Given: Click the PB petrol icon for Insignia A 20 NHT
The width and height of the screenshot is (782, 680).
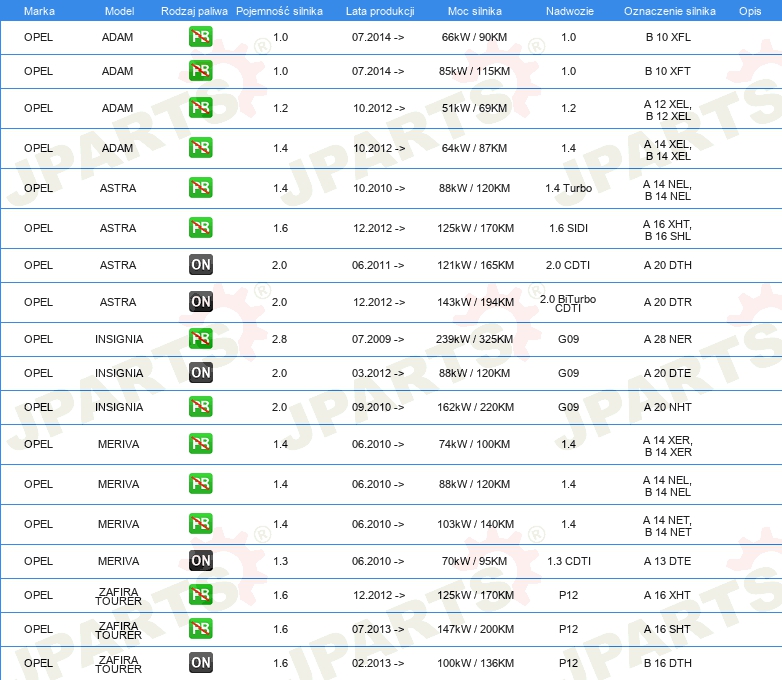Looking at the screenshot, I should coord(201,407).
